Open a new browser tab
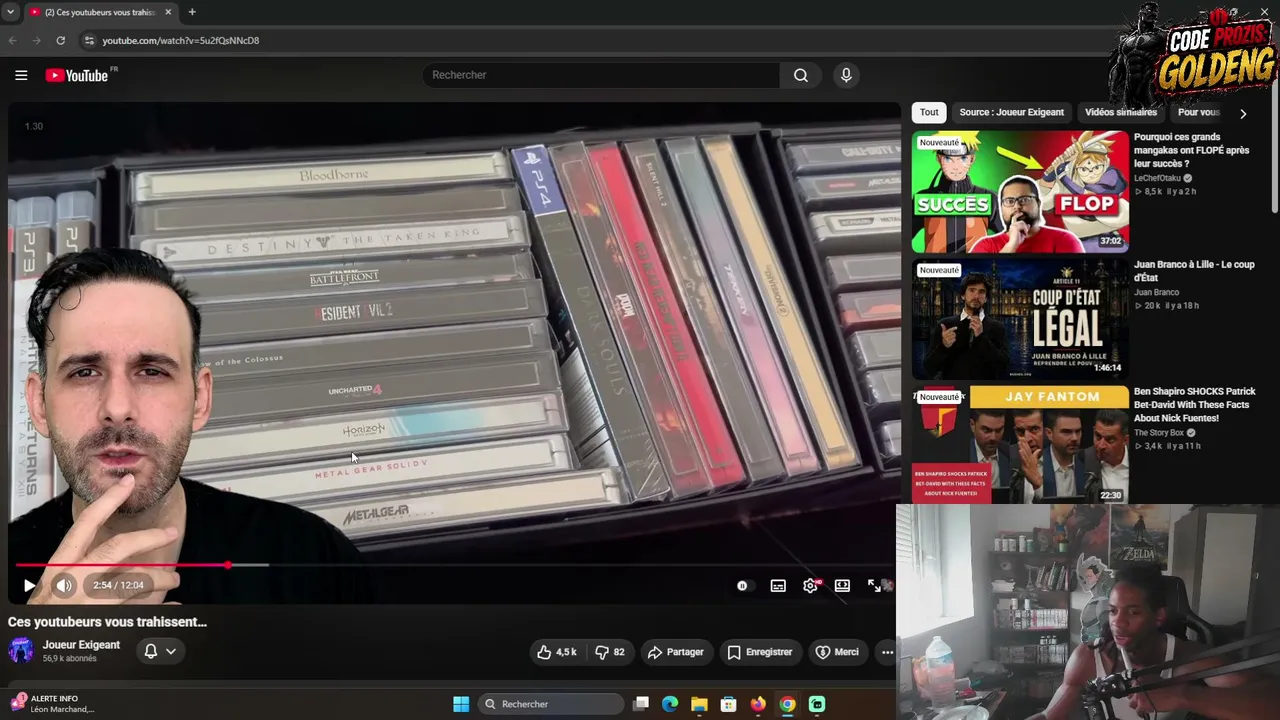Screen dimensions: 1280x720 coord(192,12)
